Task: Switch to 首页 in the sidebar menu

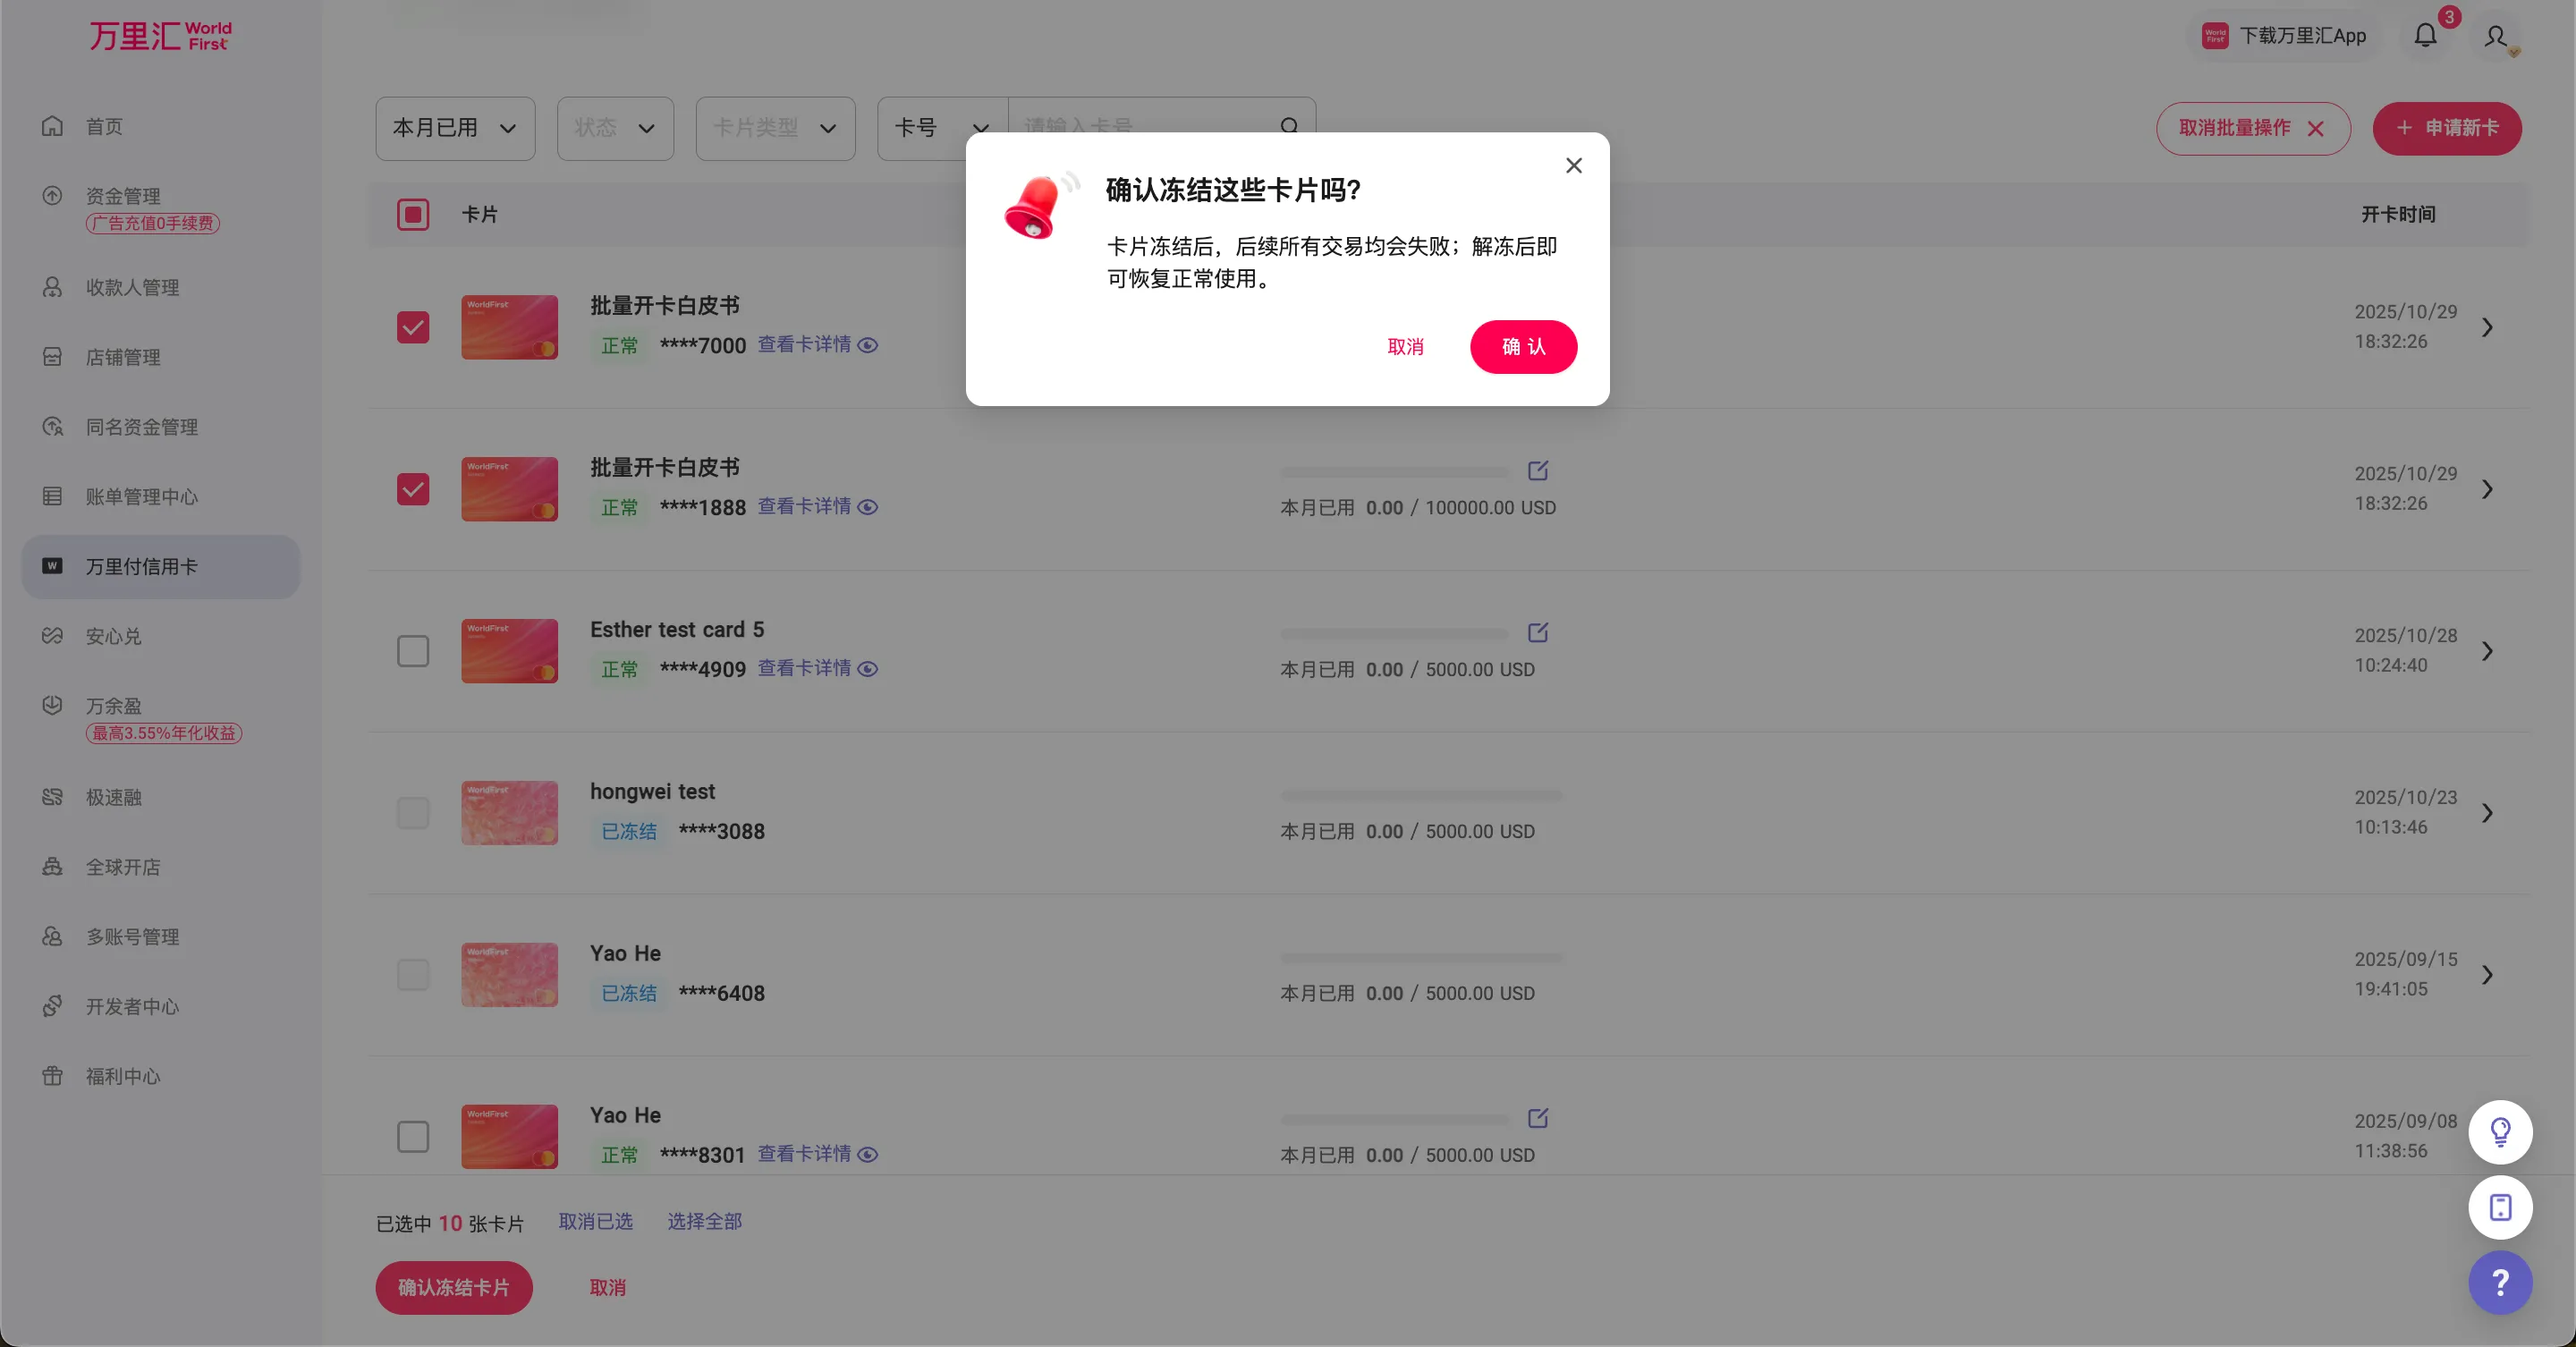Action: coord(103,126)
